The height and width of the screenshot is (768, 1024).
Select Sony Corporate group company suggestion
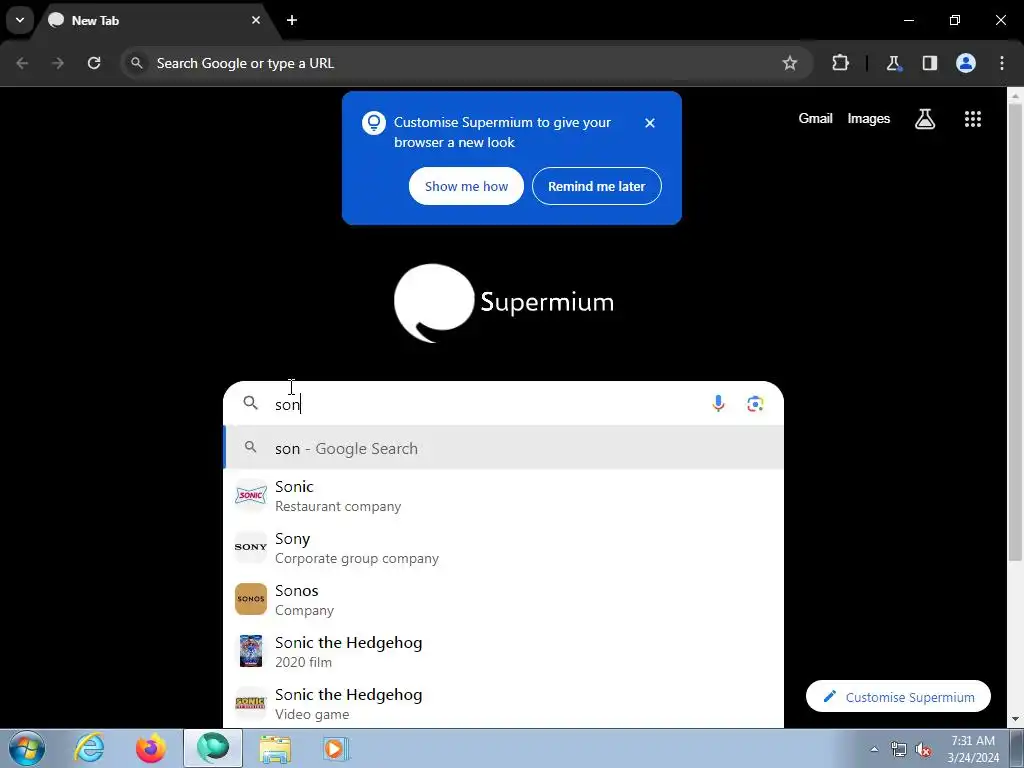504,547
